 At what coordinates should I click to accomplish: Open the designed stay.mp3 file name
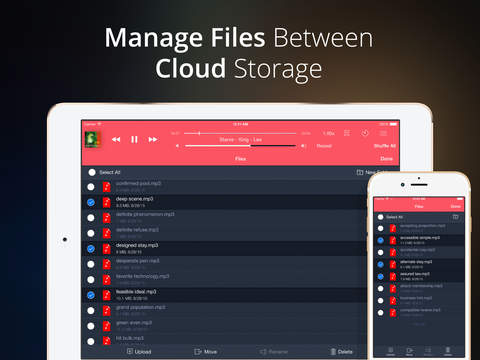pos(137,245)
